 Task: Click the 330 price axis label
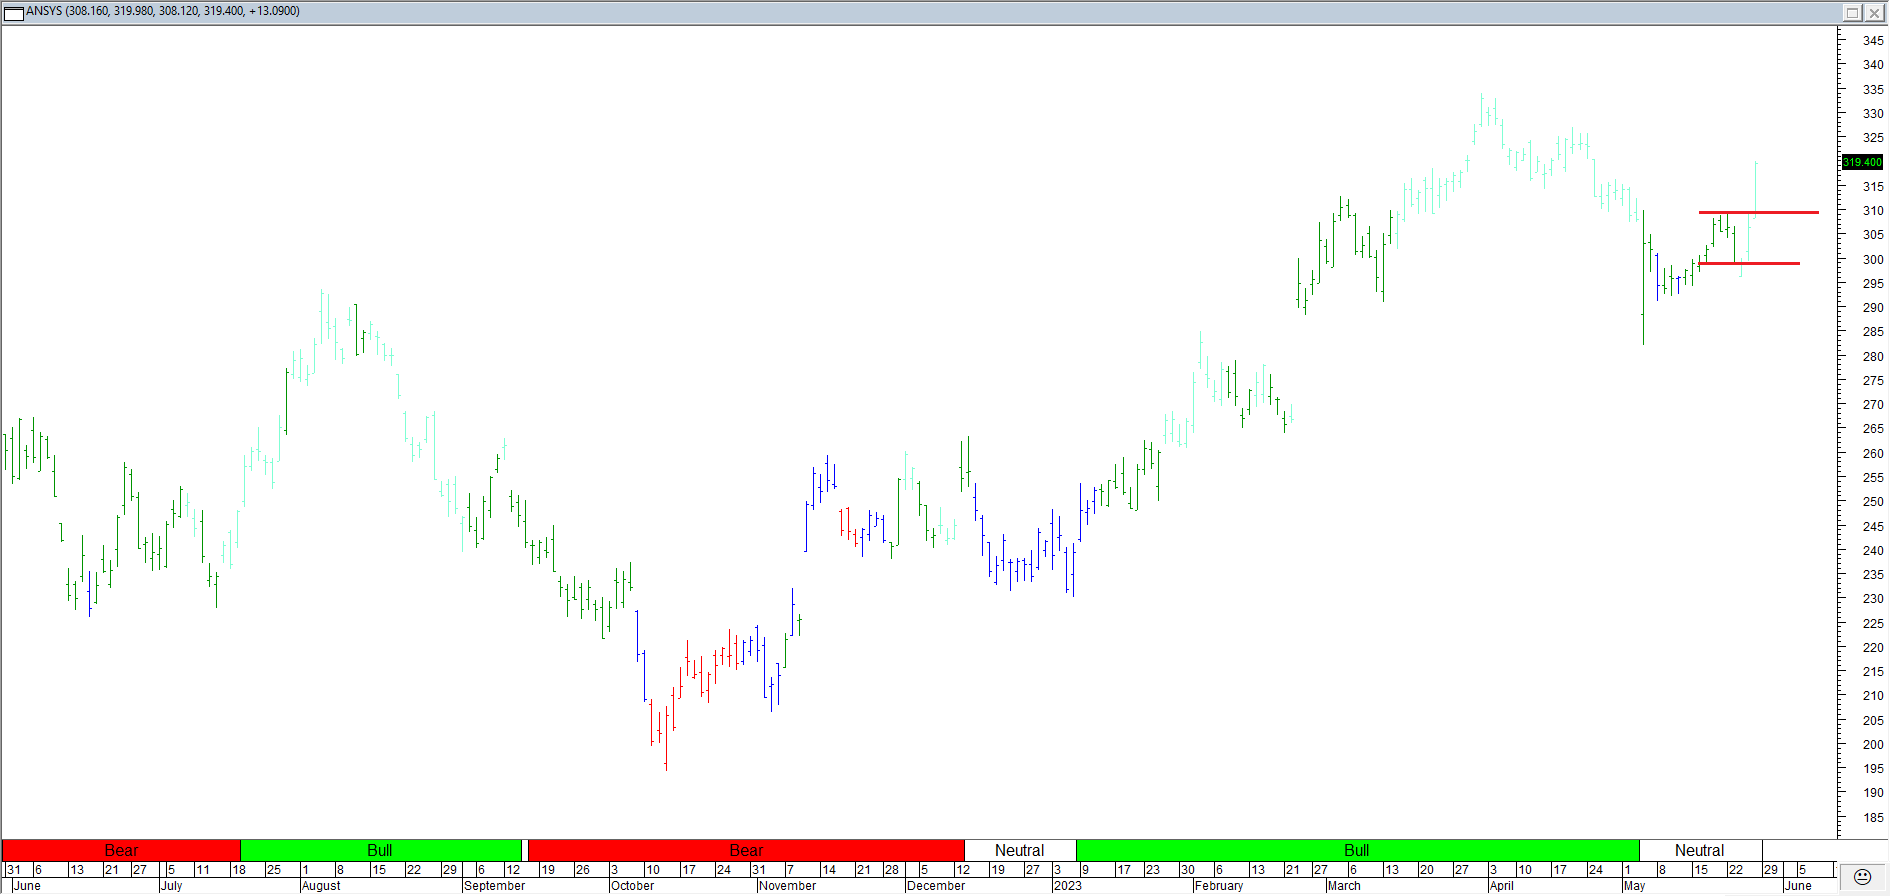click(1873, 114)
